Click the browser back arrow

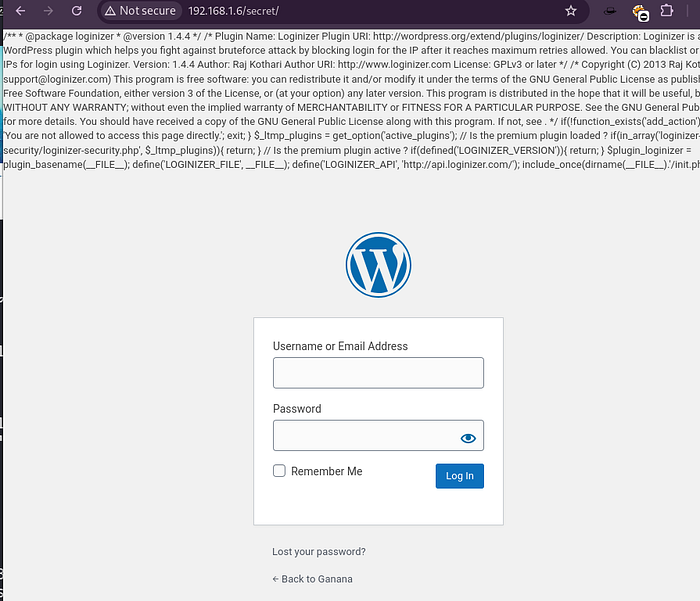[21, 11]
